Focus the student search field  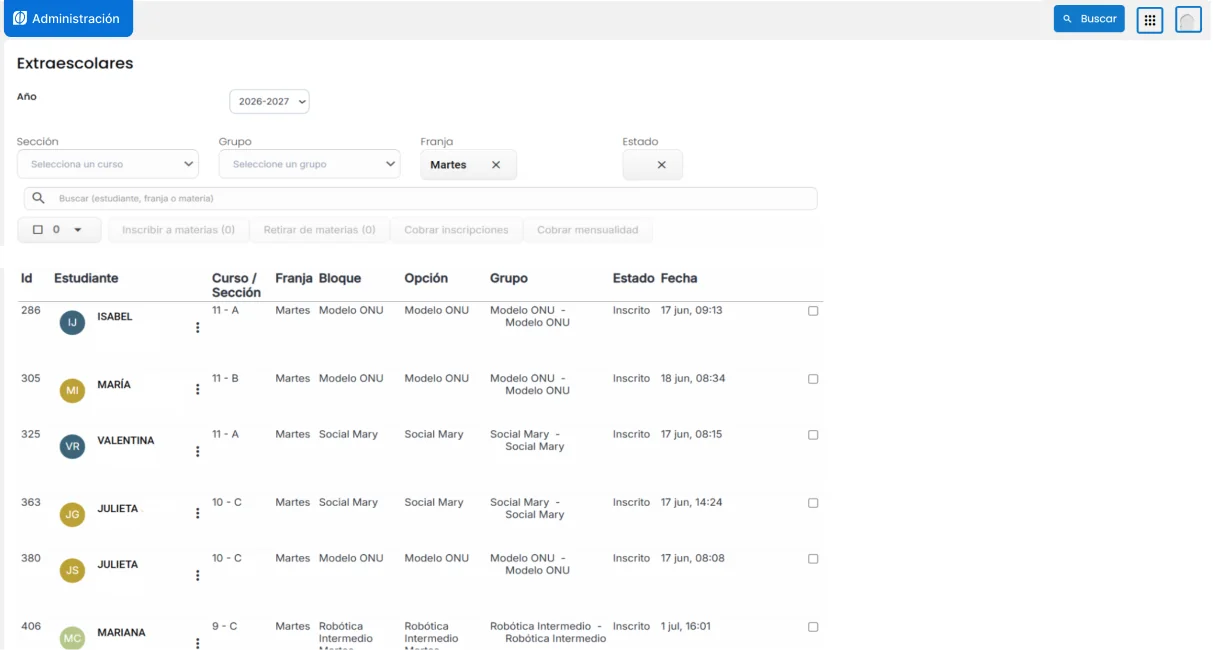click(420, 198)
